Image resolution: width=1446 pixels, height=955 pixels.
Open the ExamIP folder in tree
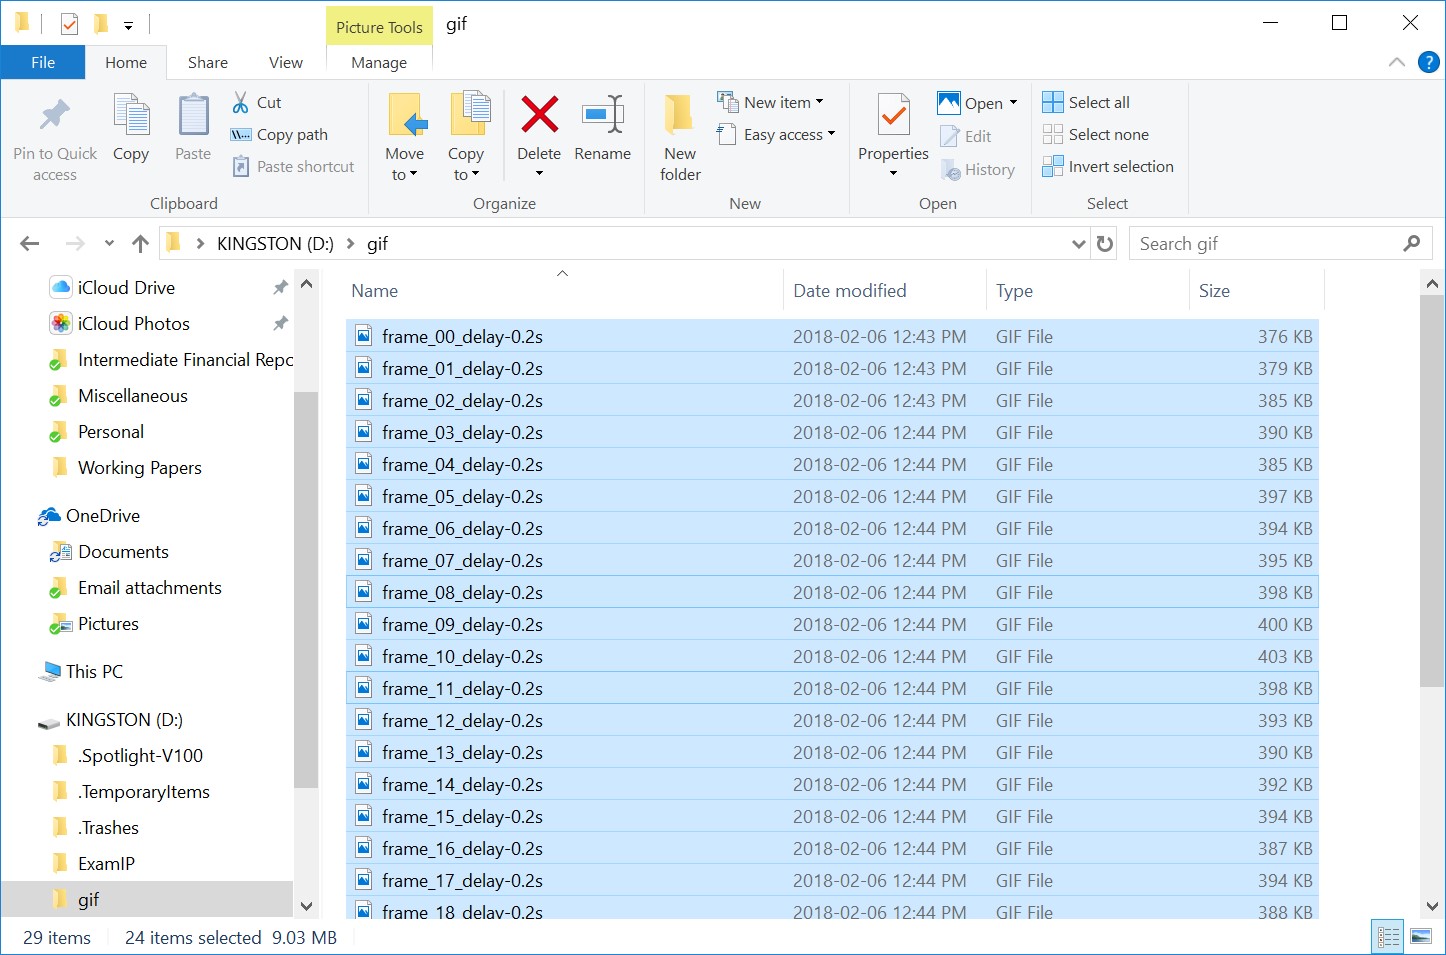coord(106,864)
